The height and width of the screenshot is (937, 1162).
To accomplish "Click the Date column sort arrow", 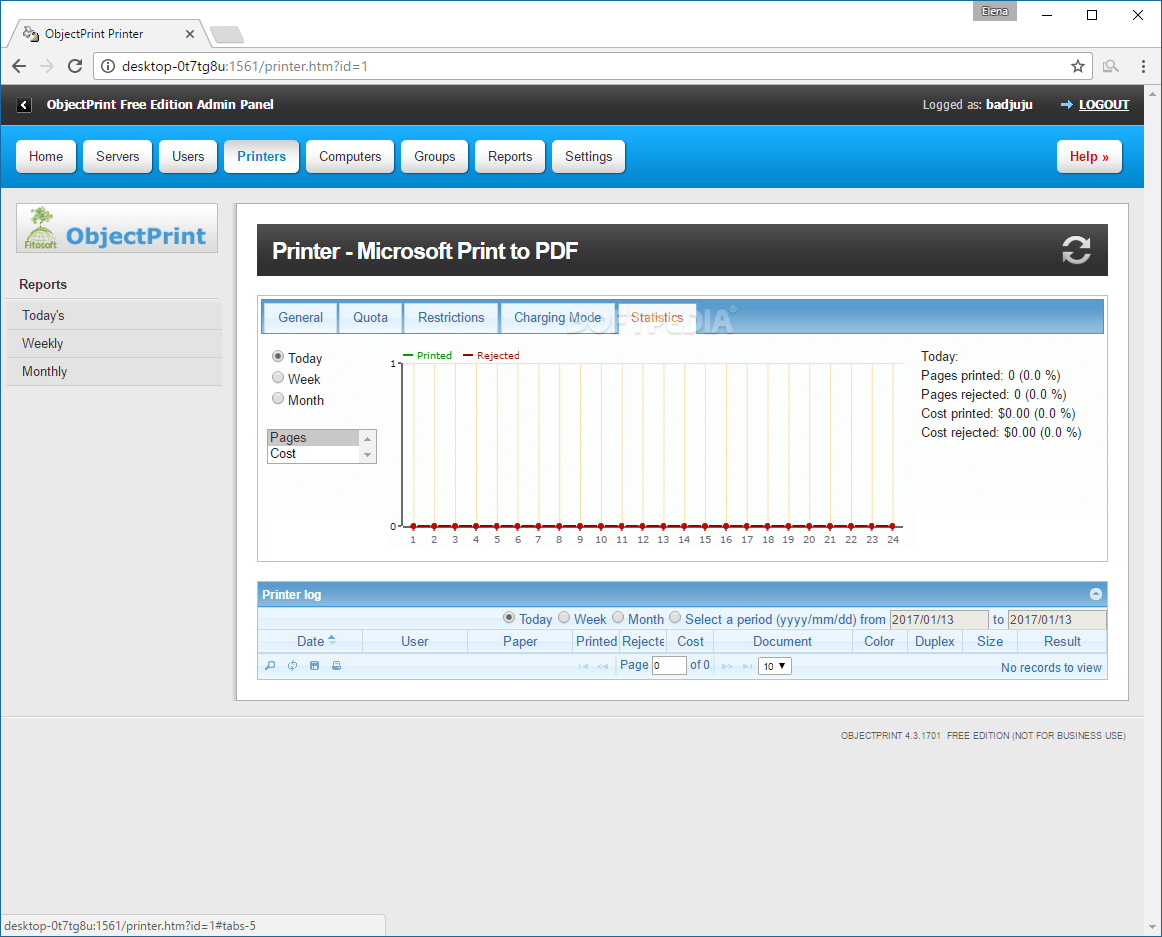I will pyautogui.click(x=331, y=640).
